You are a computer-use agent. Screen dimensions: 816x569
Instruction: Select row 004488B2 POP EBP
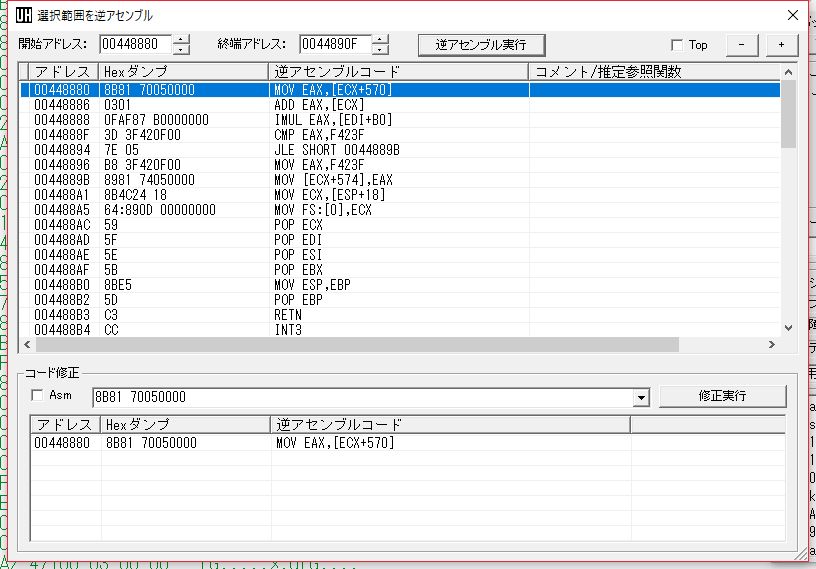[400, 300]
